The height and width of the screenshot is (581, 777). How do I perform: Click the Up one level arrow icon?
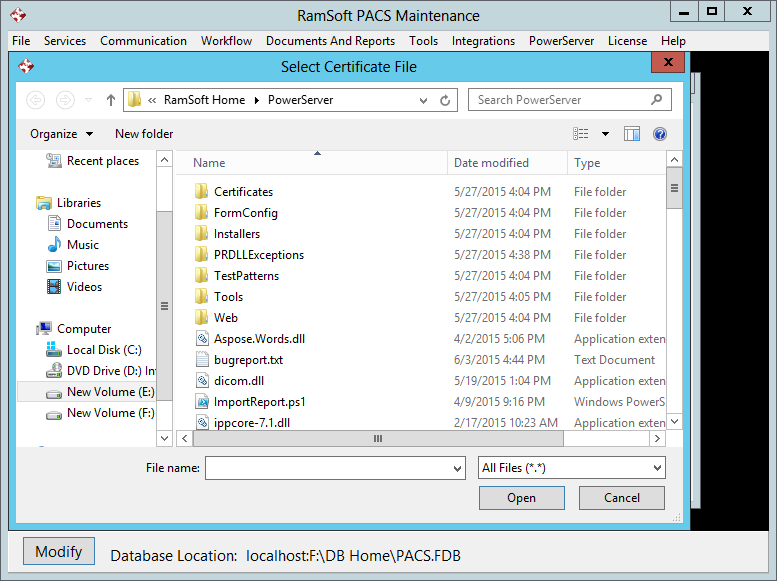click(x=110, y=100)
